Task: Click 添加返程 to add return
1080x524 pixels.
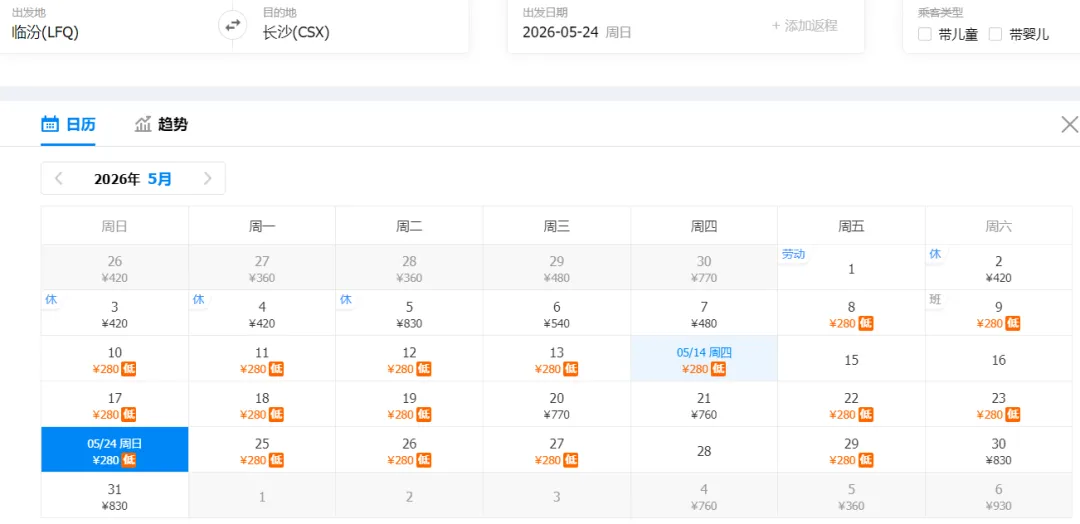Action: point(804,25)
